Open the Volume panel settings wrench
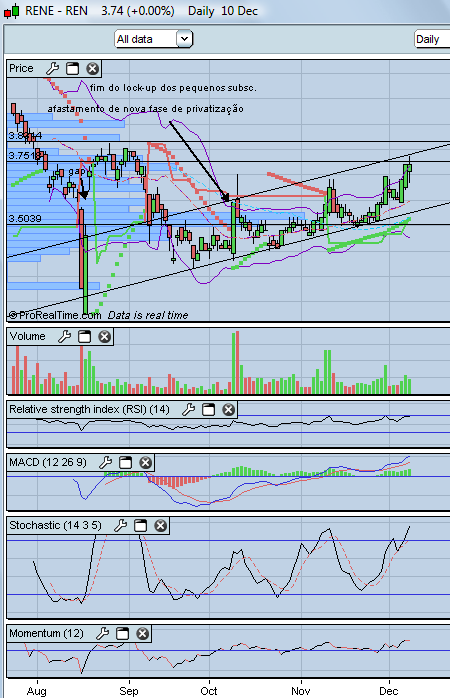This screenshot has height=698, width=450. (65, 337)
